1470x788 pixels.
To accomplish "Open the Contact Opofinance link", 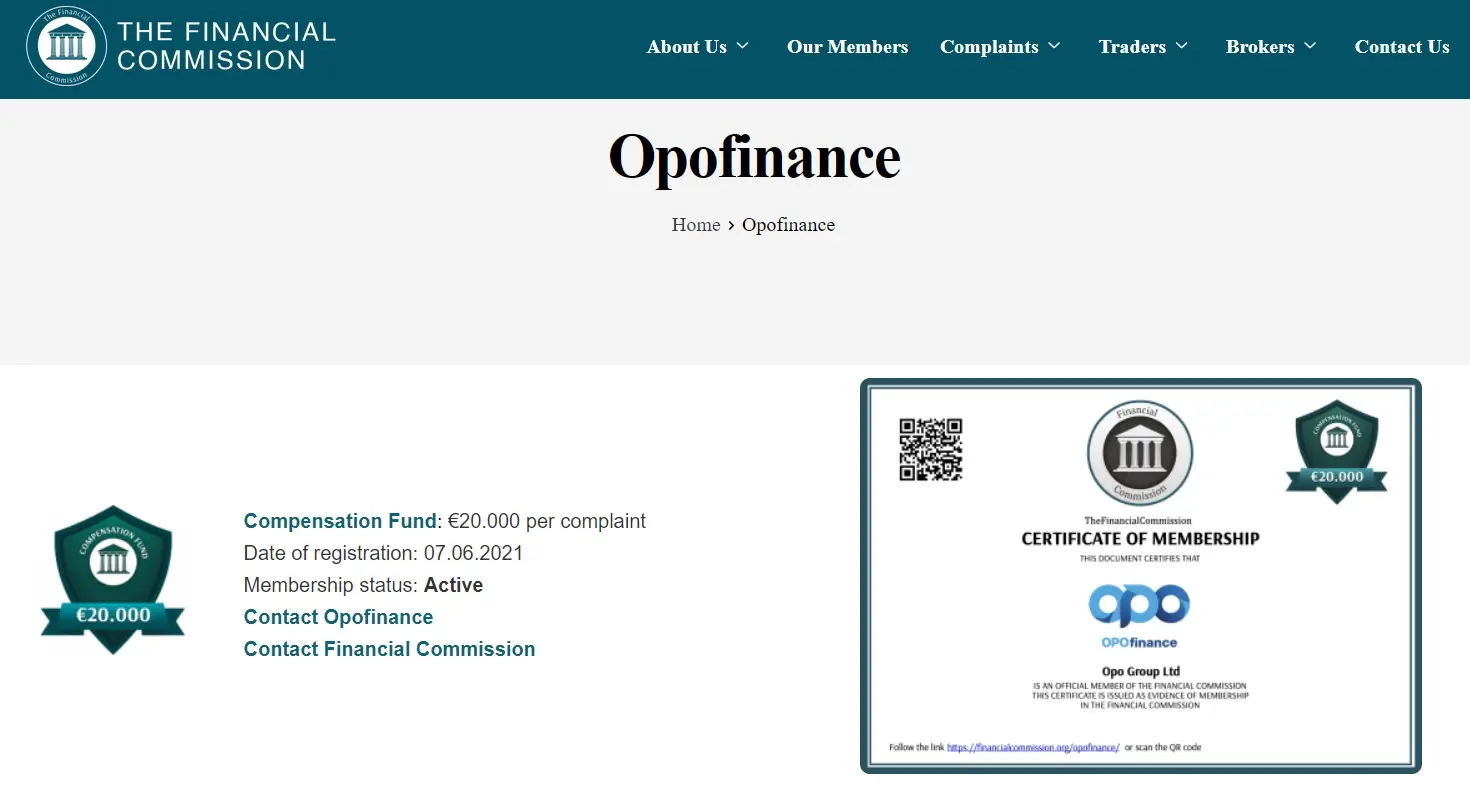I will 338,617.
